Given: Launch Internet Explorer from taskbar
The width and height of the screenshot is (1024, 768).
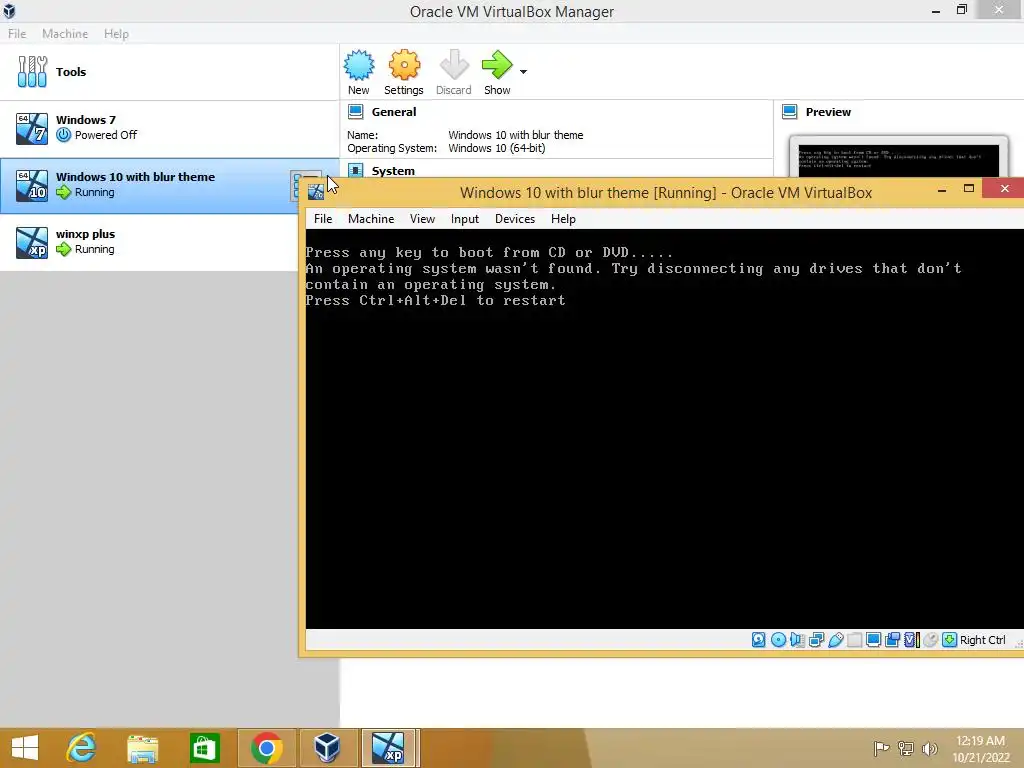Looking at the screenshot, I should 82,748.
